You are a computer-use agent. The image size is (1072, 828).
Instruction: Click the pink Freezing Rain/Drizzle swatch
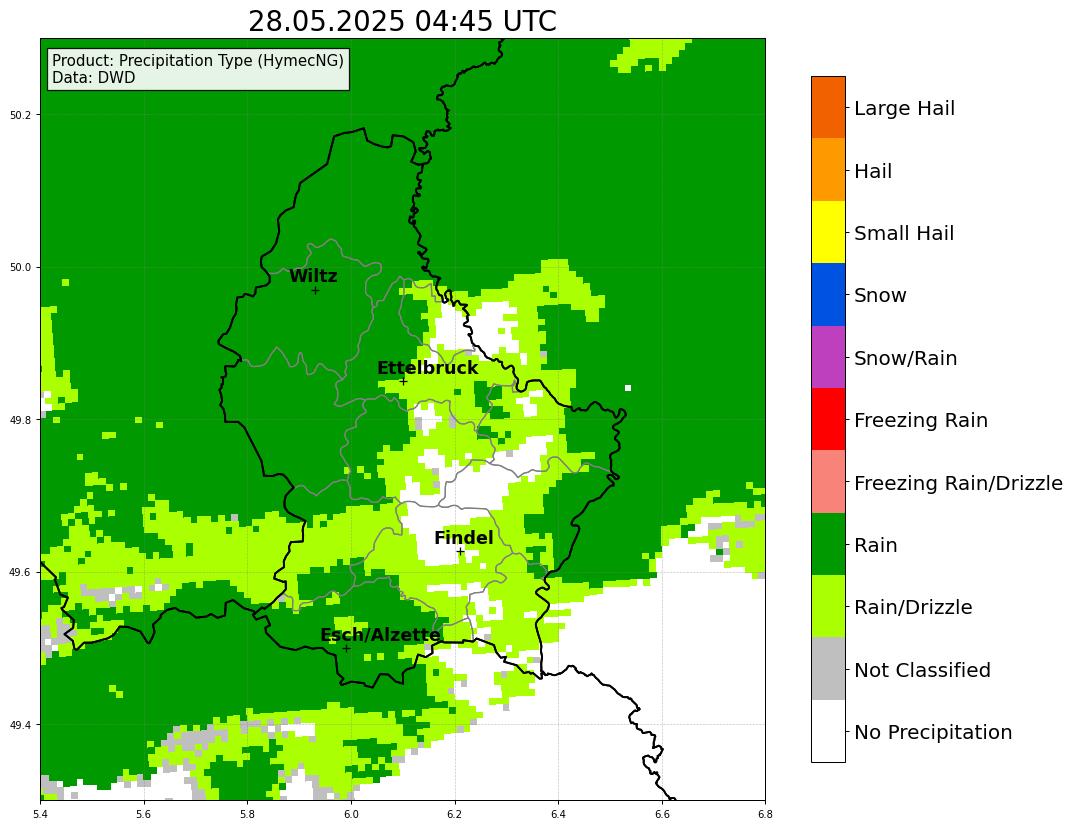coord(828,481)
